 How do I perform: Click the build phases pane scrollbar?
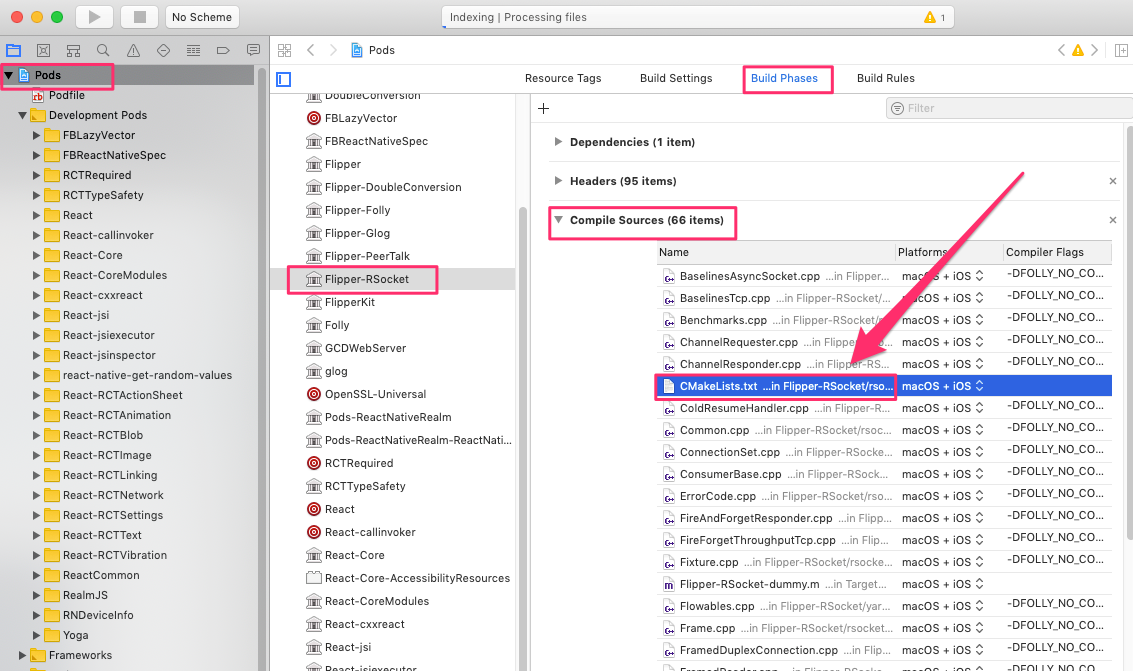coord(1129,332)
